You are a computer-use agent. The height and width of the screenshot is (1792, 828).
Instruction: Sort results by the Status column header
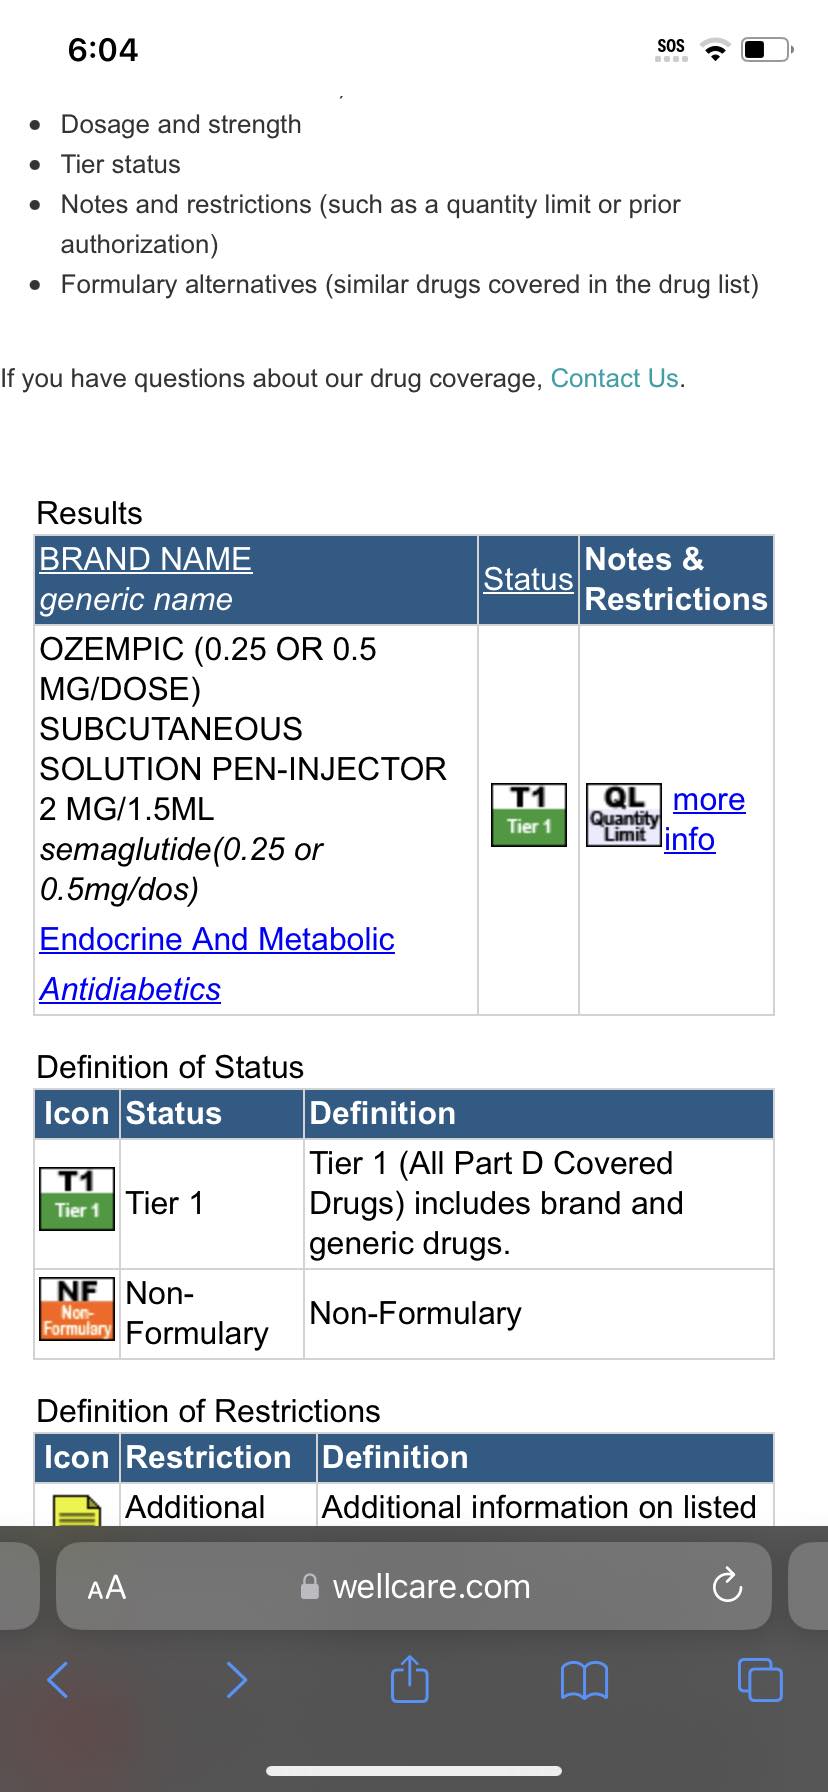point(528,579)
